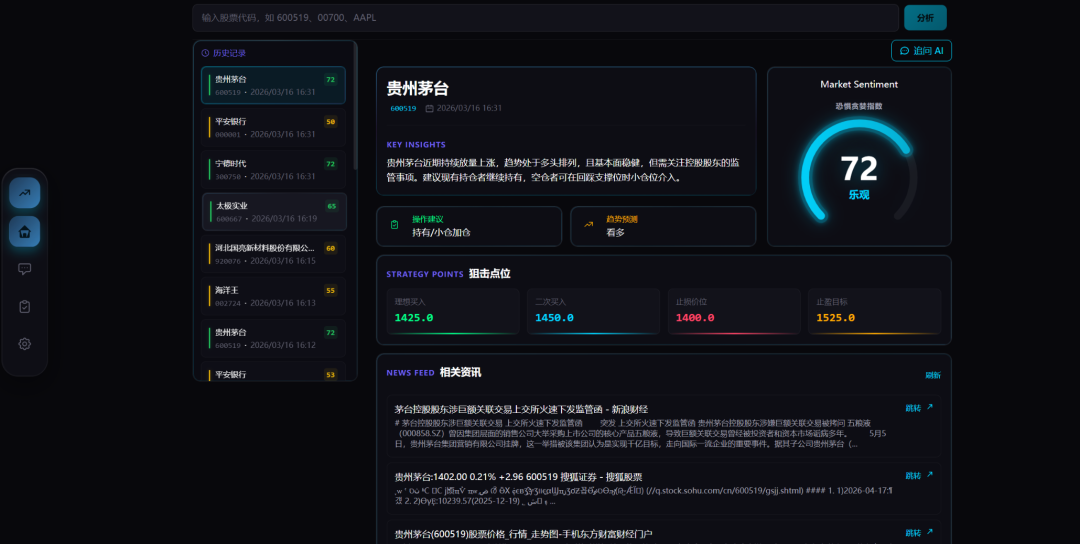
Task: Click the history list scrollbar
Action: (x=355, y=105)
